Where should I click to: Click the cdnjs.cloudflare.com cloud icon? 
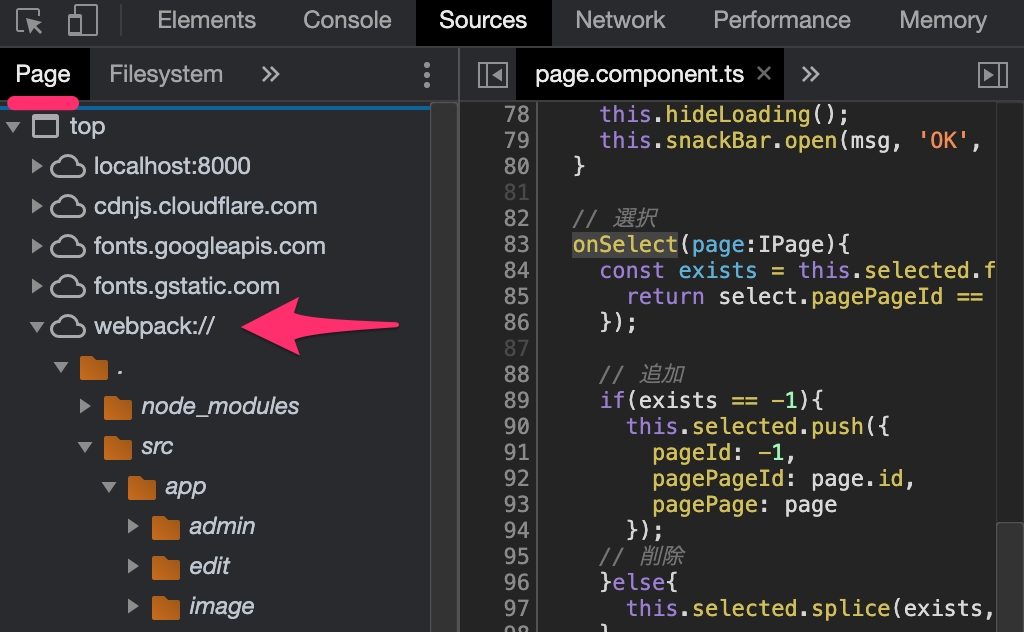[x=68, y=206]
